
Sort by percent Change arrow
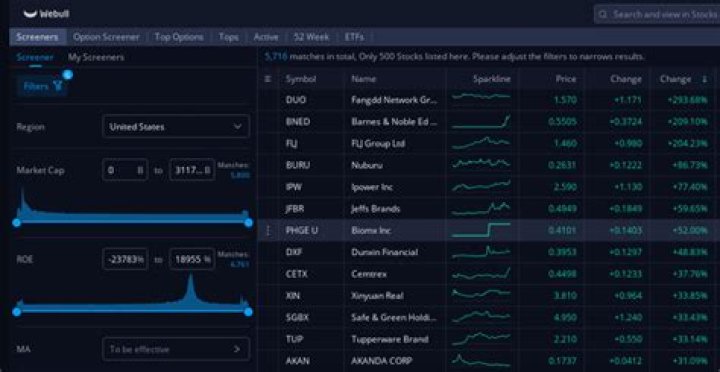pos(704,79)
